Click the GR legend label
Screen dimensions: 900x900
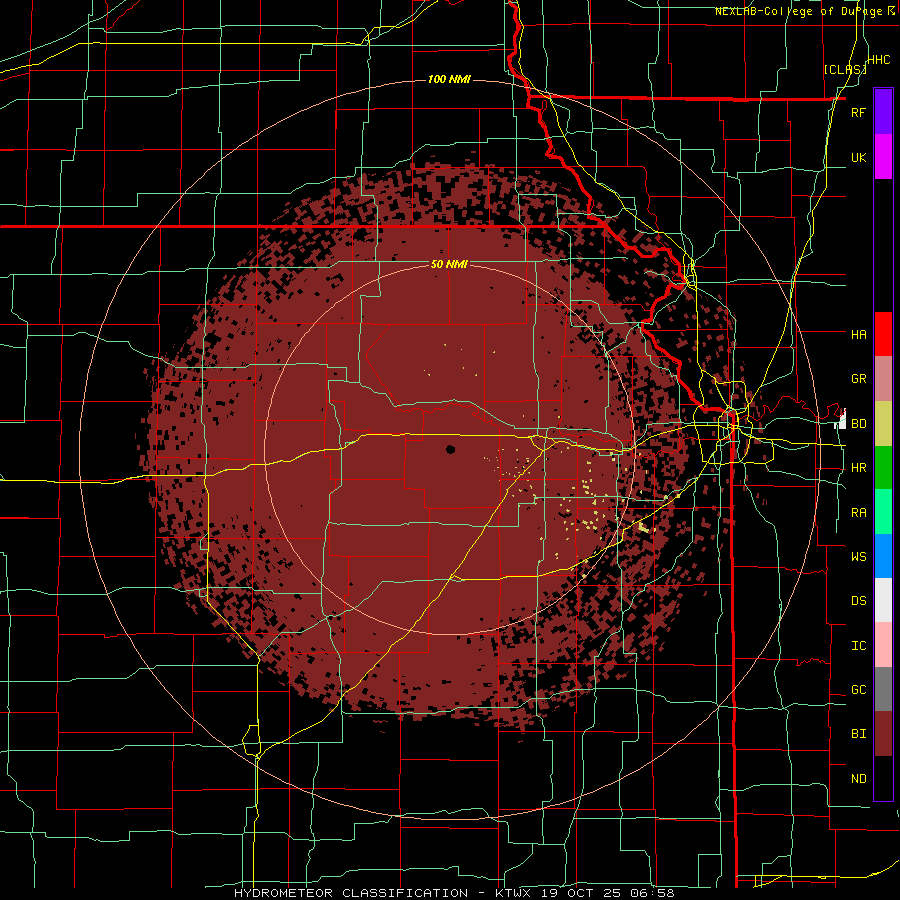(858, 379)
